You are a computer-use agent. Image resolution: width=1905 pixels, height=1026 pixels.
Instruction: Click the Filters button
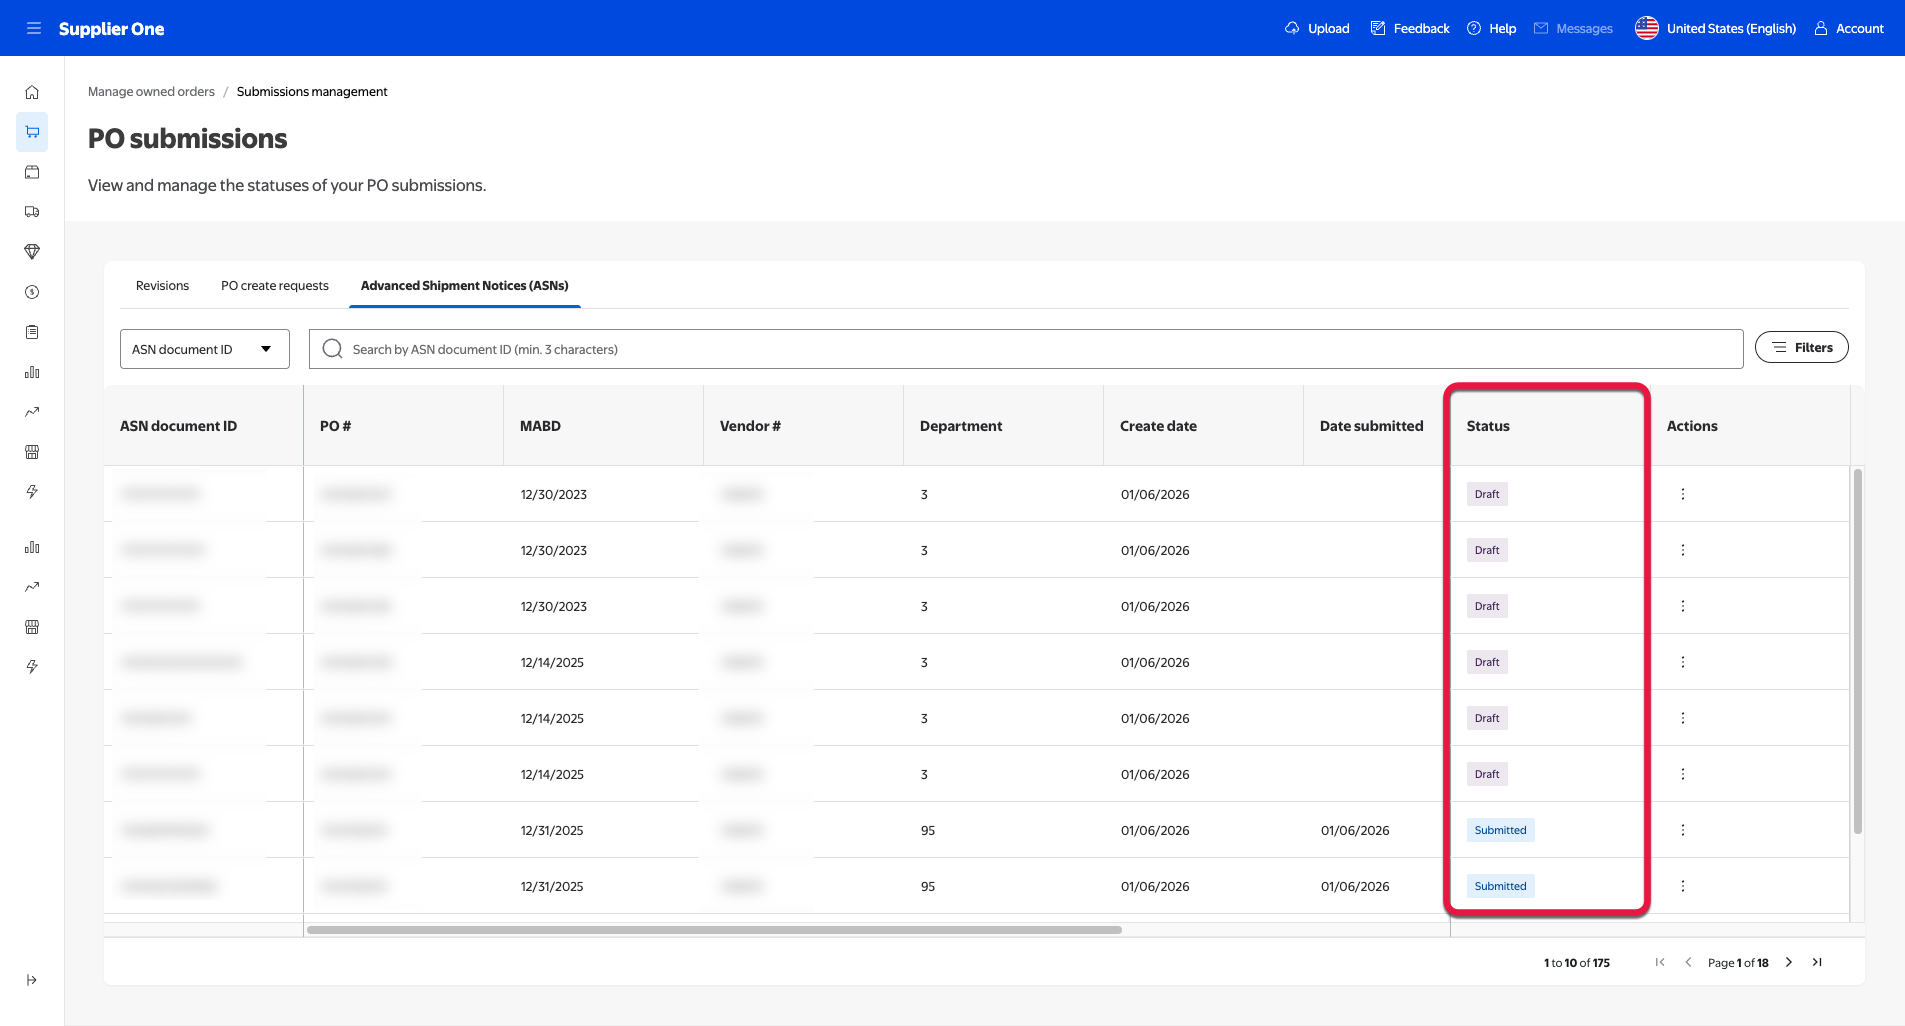pyautogui.click(x=1801, y=348)
